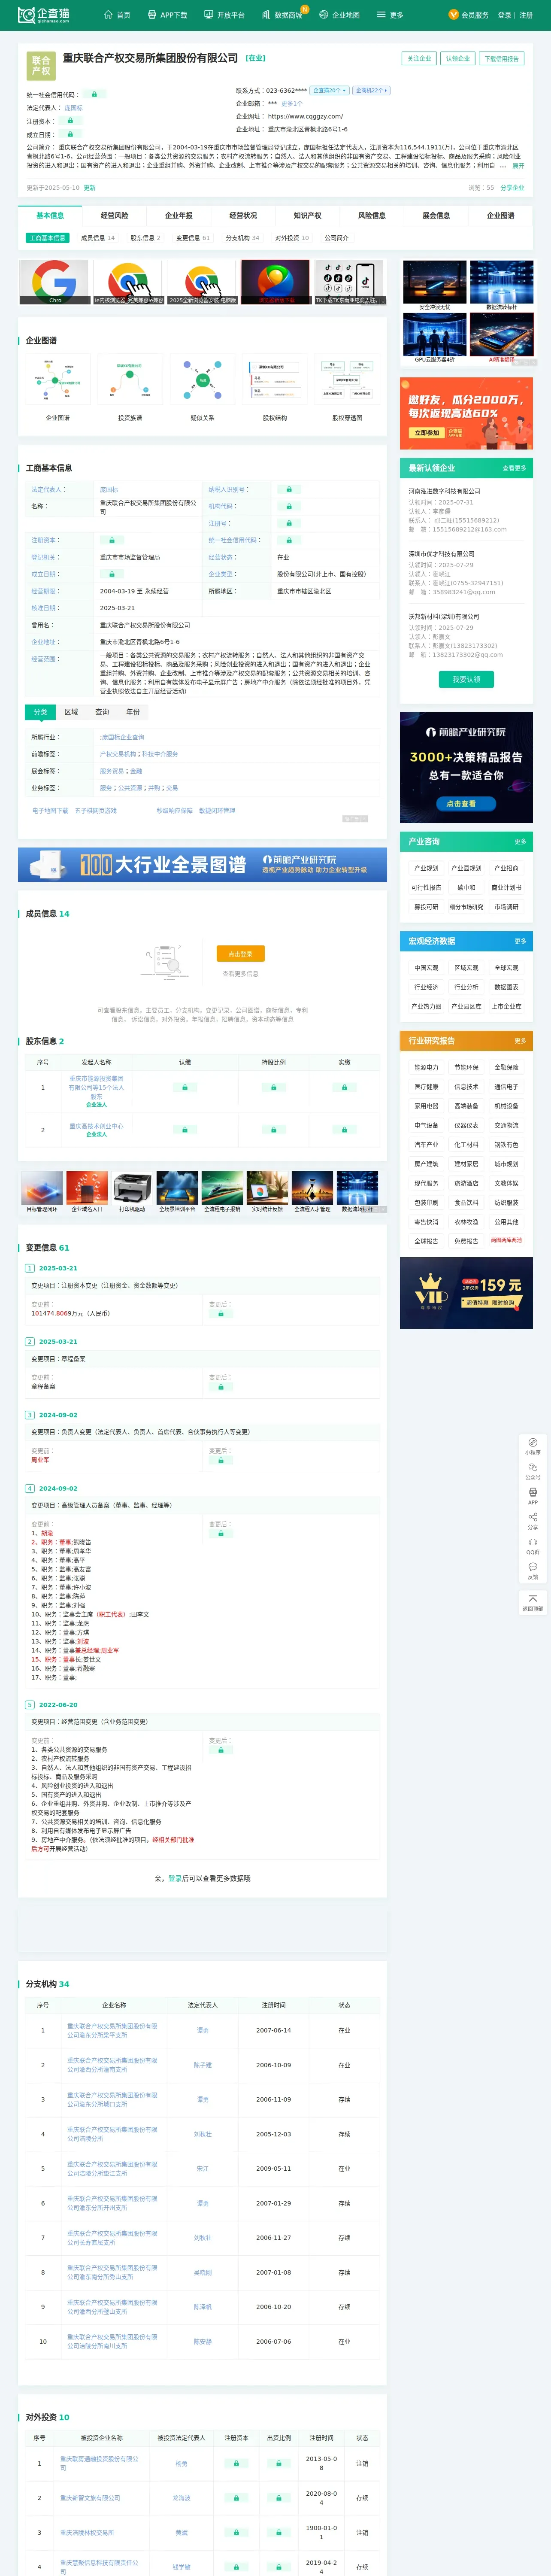Open the 碳中和 tag in 产业咨询
This screenshot has height=2576, width=551.
tap(466, 887)
